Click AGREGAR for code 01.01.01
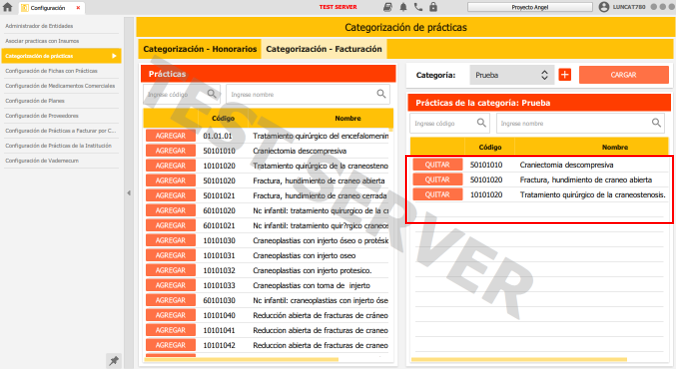 pos(171,136)
